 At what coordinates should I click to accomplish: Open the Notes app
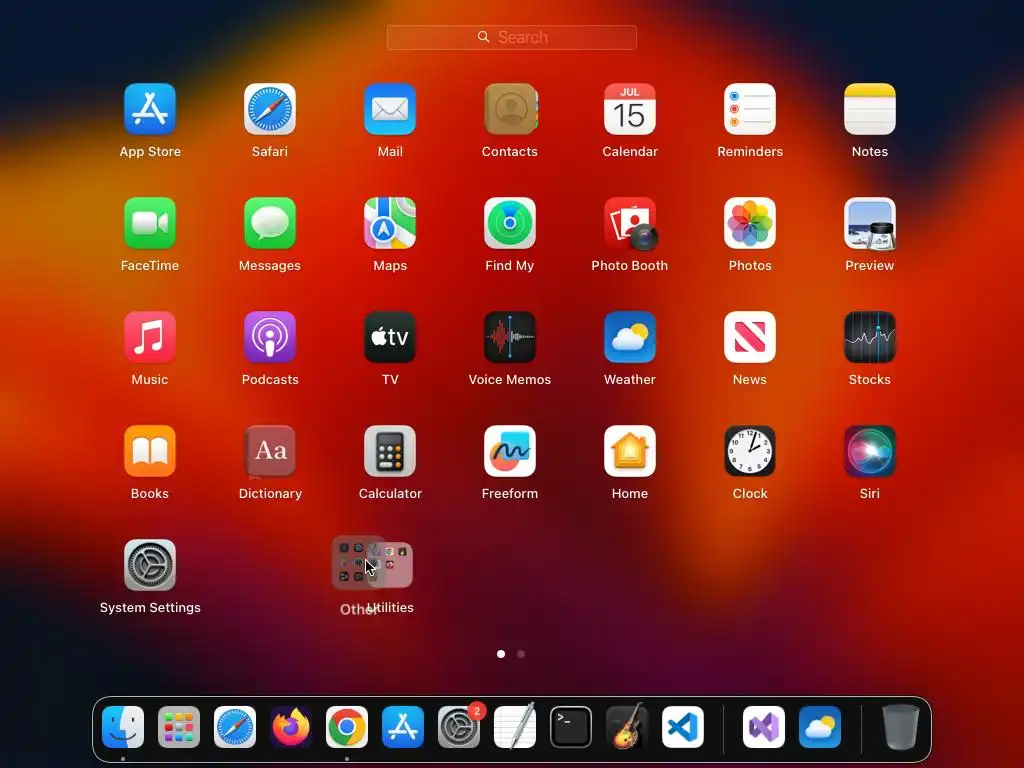[x=870, y=109]
